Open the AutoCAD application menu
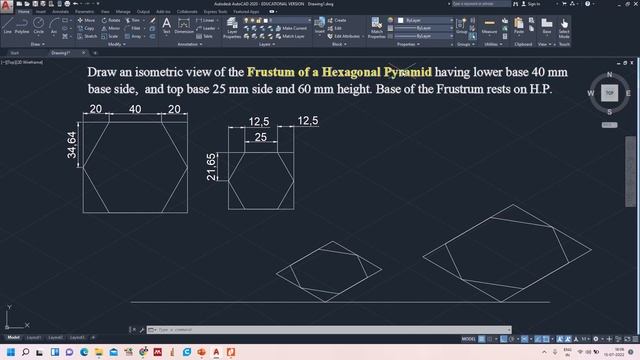This screenshot has width=640, height=360. click(6, 6)
